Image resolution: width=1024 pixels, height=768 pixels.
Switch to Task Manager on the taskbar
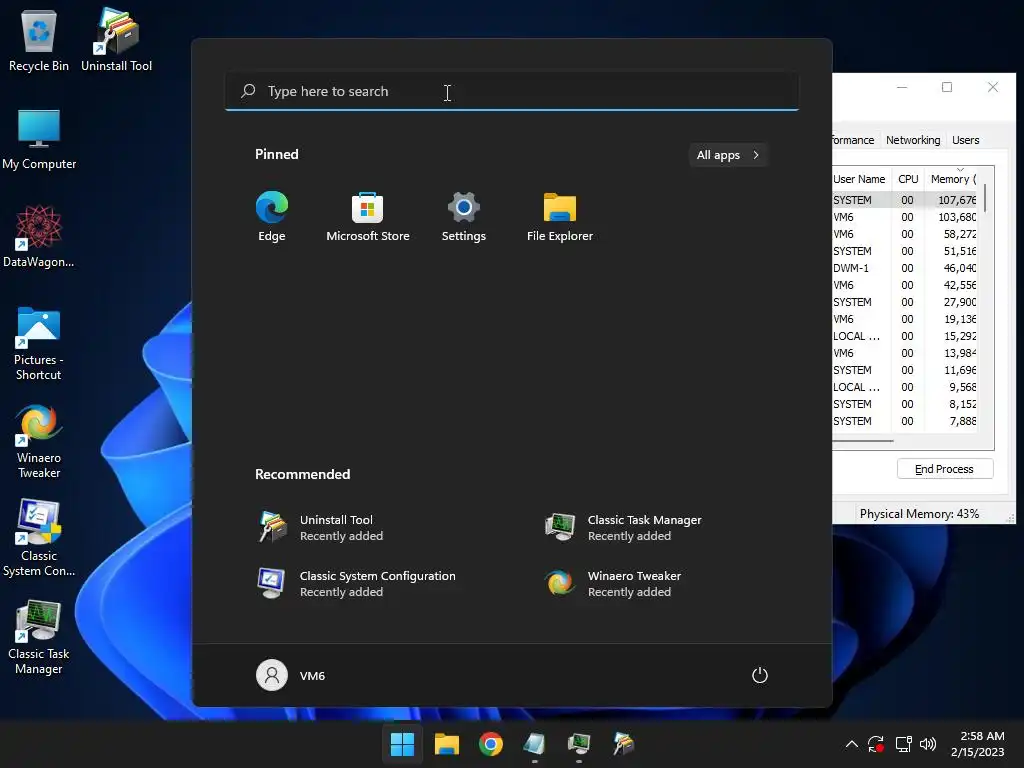pyautogui.click(x=579, y=744)
